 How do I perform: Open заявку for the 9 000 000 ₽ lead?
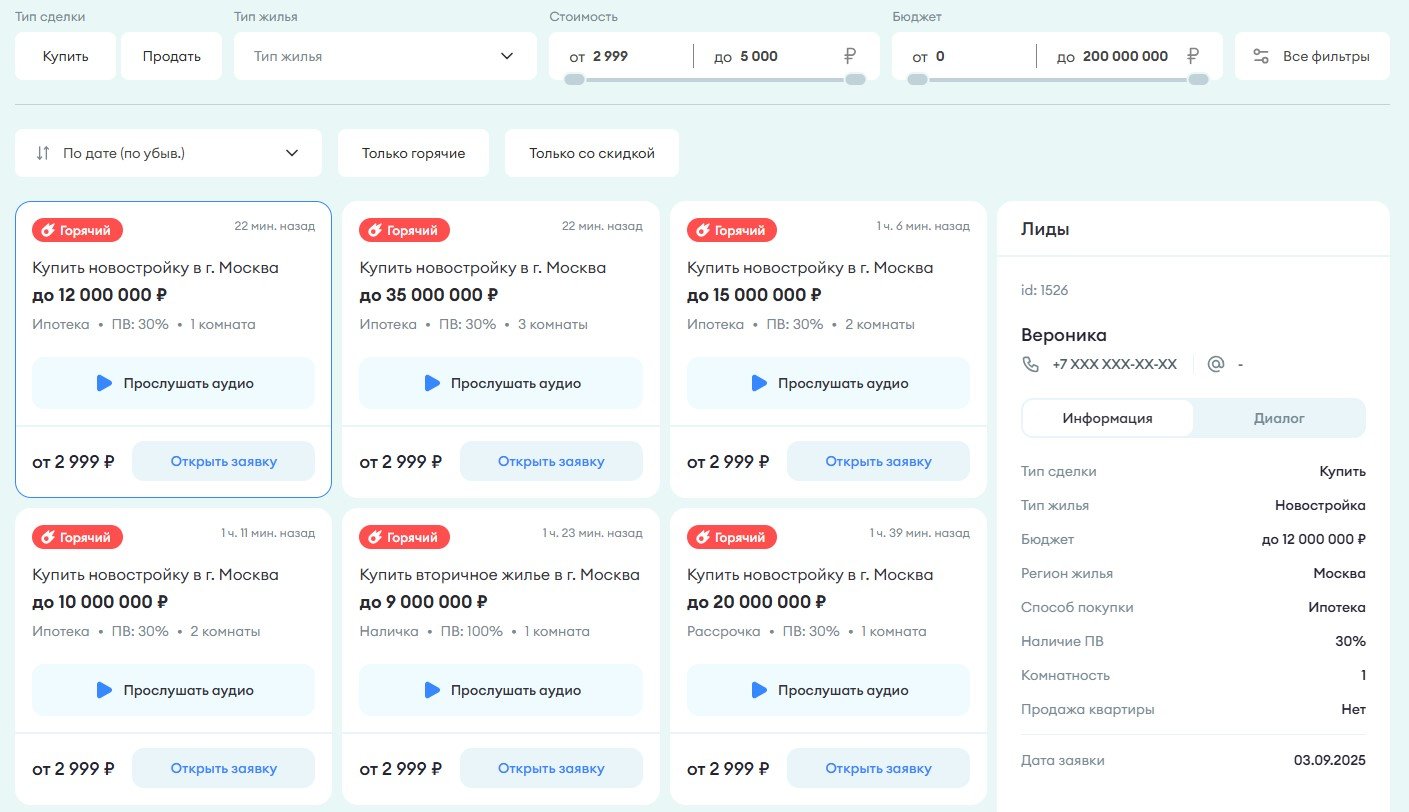(x=551, y=768)
